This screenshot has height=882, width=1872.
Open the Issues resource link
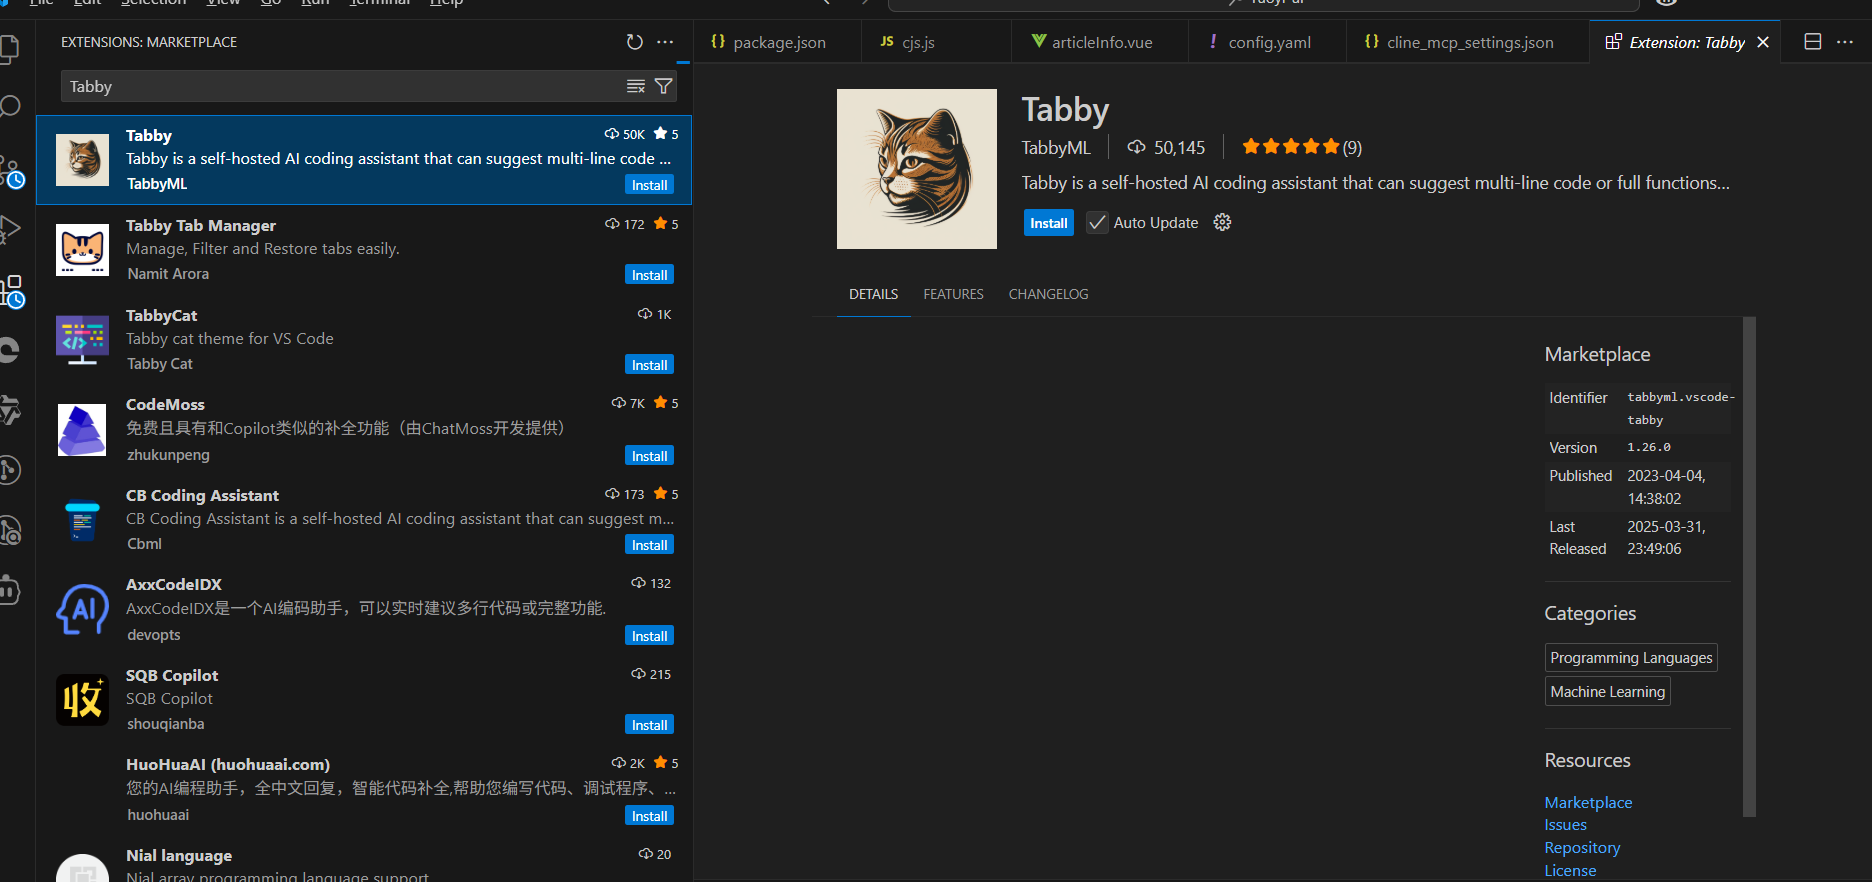click(1565, 825)
